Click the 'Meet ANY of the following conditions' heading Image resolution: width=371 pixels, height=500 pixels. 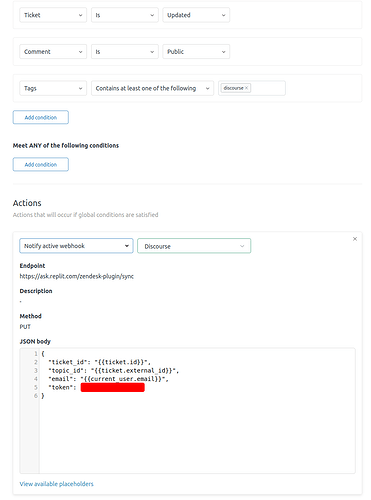pos(66,145)
